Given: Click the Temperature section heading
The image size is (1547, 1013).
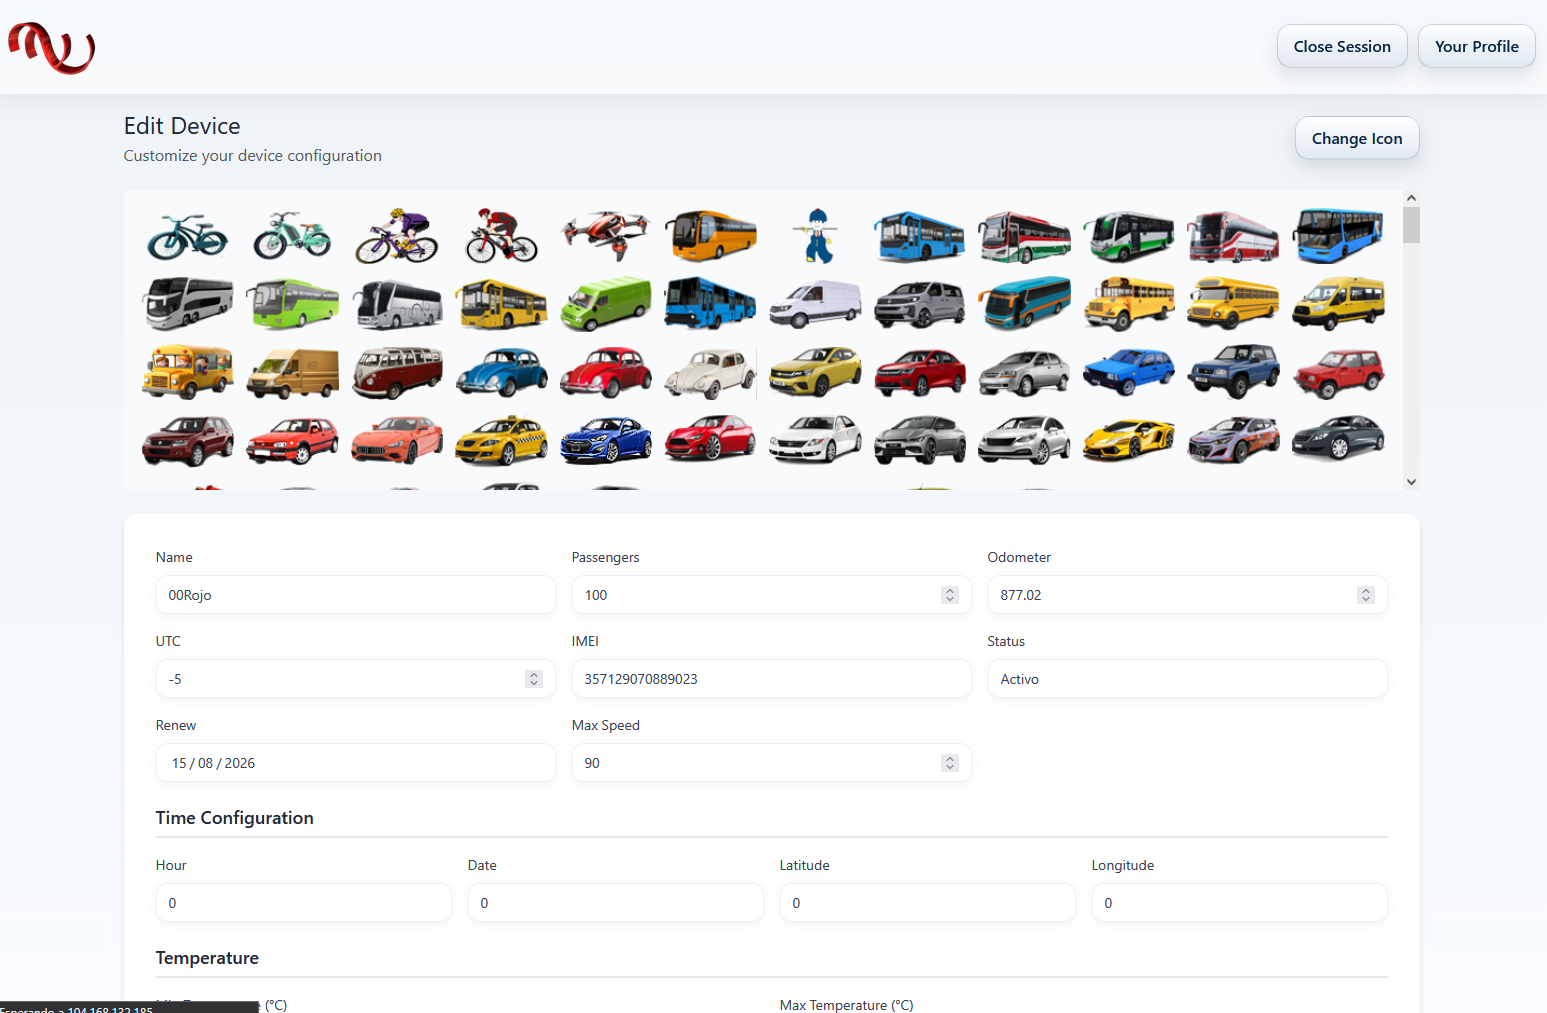Looking at the screenshot, I should pyautogui.click(x=207, y=958).
